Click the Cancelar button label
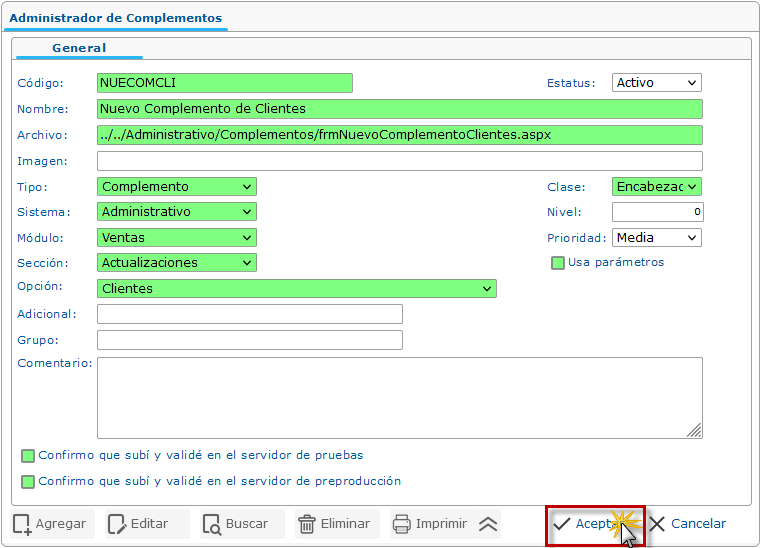Viewport: 761px width, 548px height. (698, 524)
